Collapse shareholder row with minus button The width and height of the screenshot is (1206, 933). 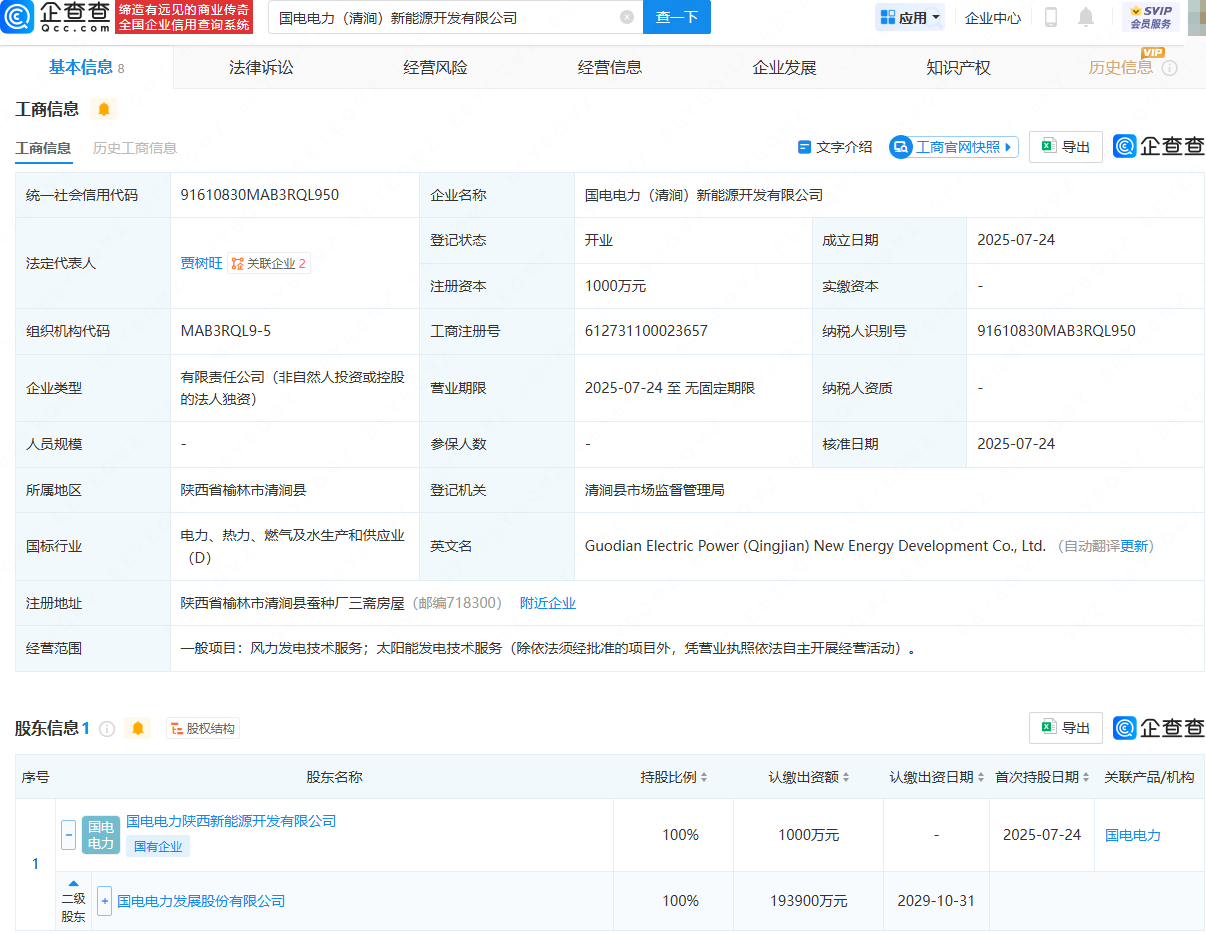(68, 835)
